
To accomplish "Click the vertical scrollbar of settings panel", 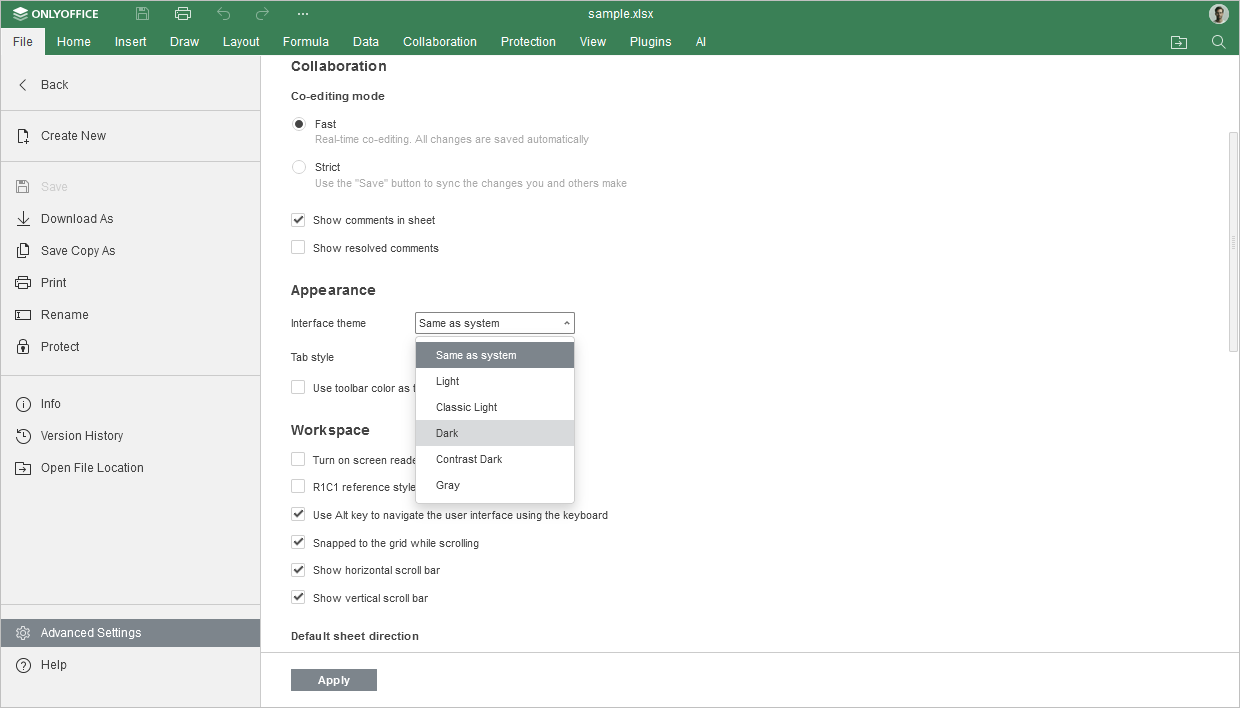I will coord(1233,242).
